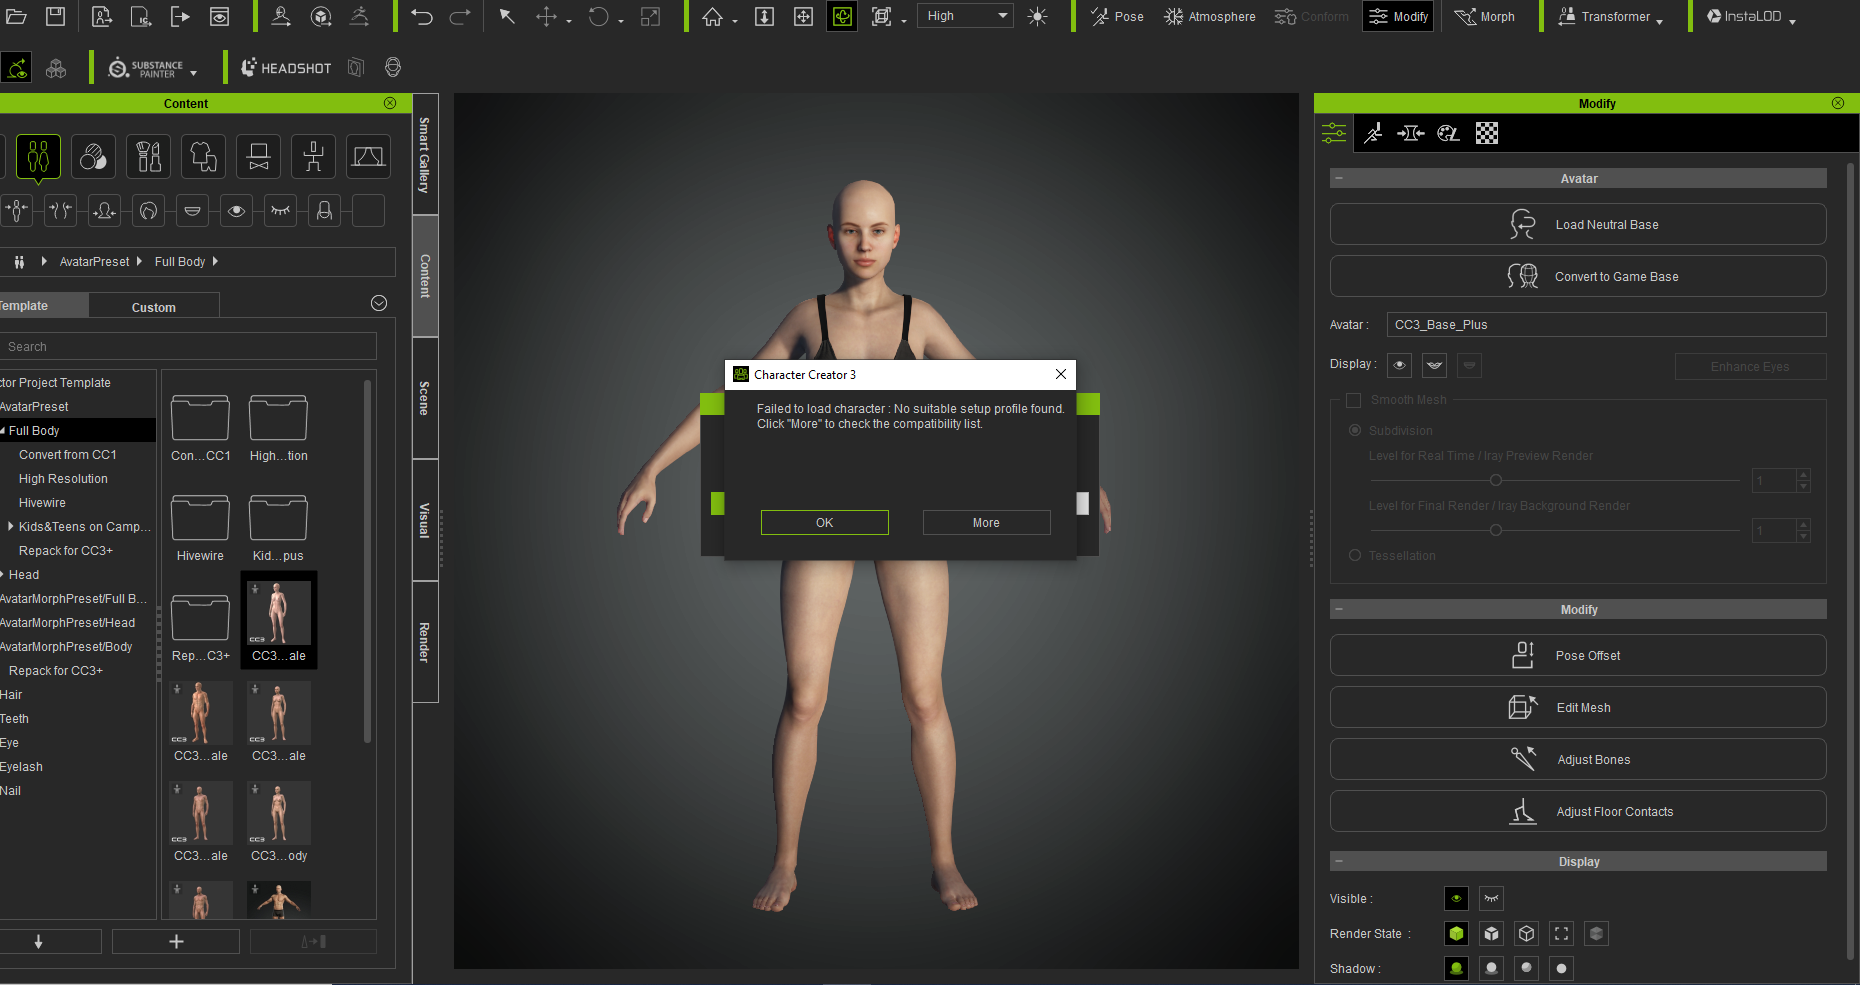
Task: Select the Nail content subcategory icon
Action: (325, 210)
